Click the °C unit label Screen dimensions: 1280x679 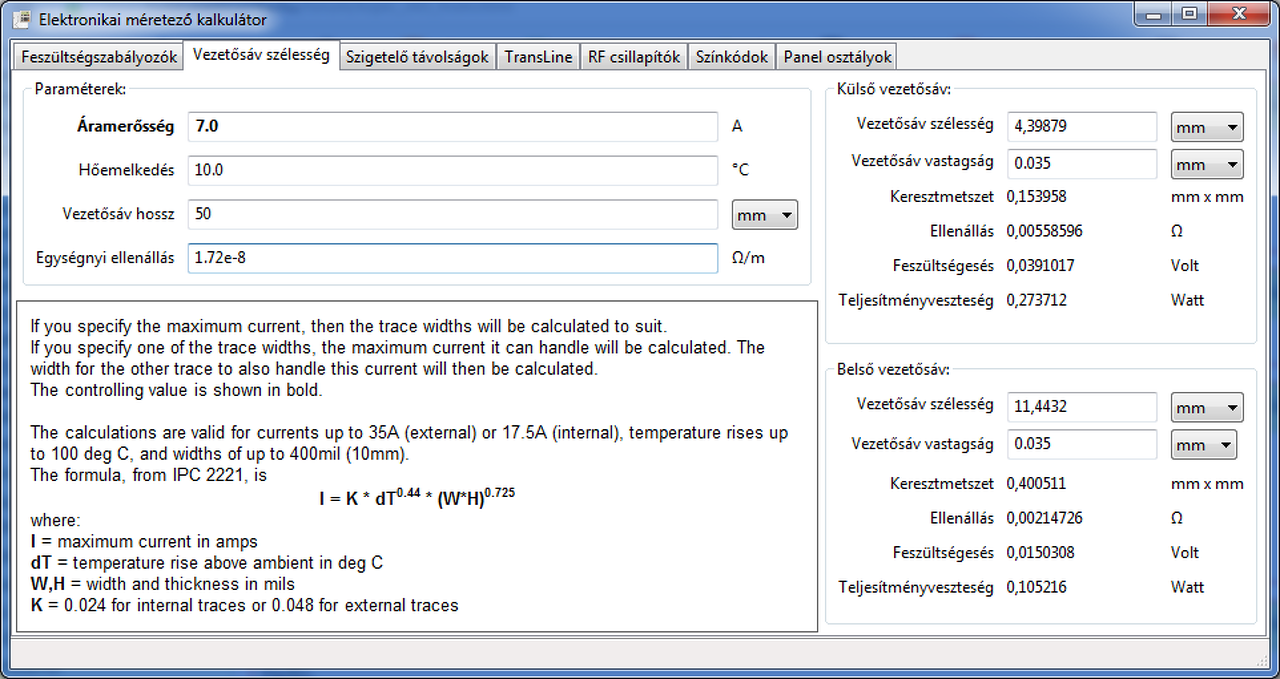pyautogui.click(x=740, y=170)
